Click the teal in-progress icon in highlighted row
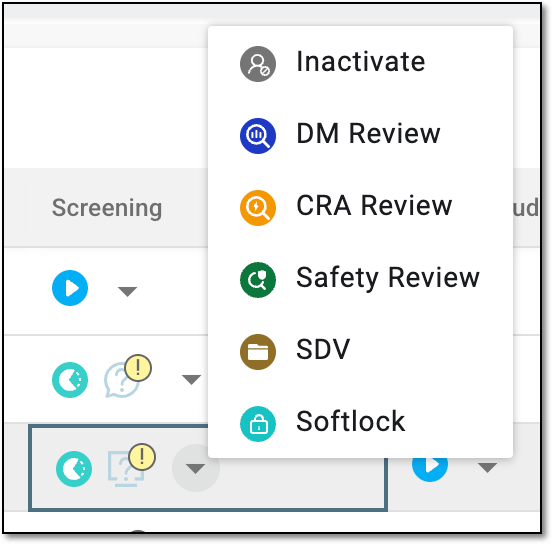The width and height of the screenshot is (552, 544). click(74, 469)
